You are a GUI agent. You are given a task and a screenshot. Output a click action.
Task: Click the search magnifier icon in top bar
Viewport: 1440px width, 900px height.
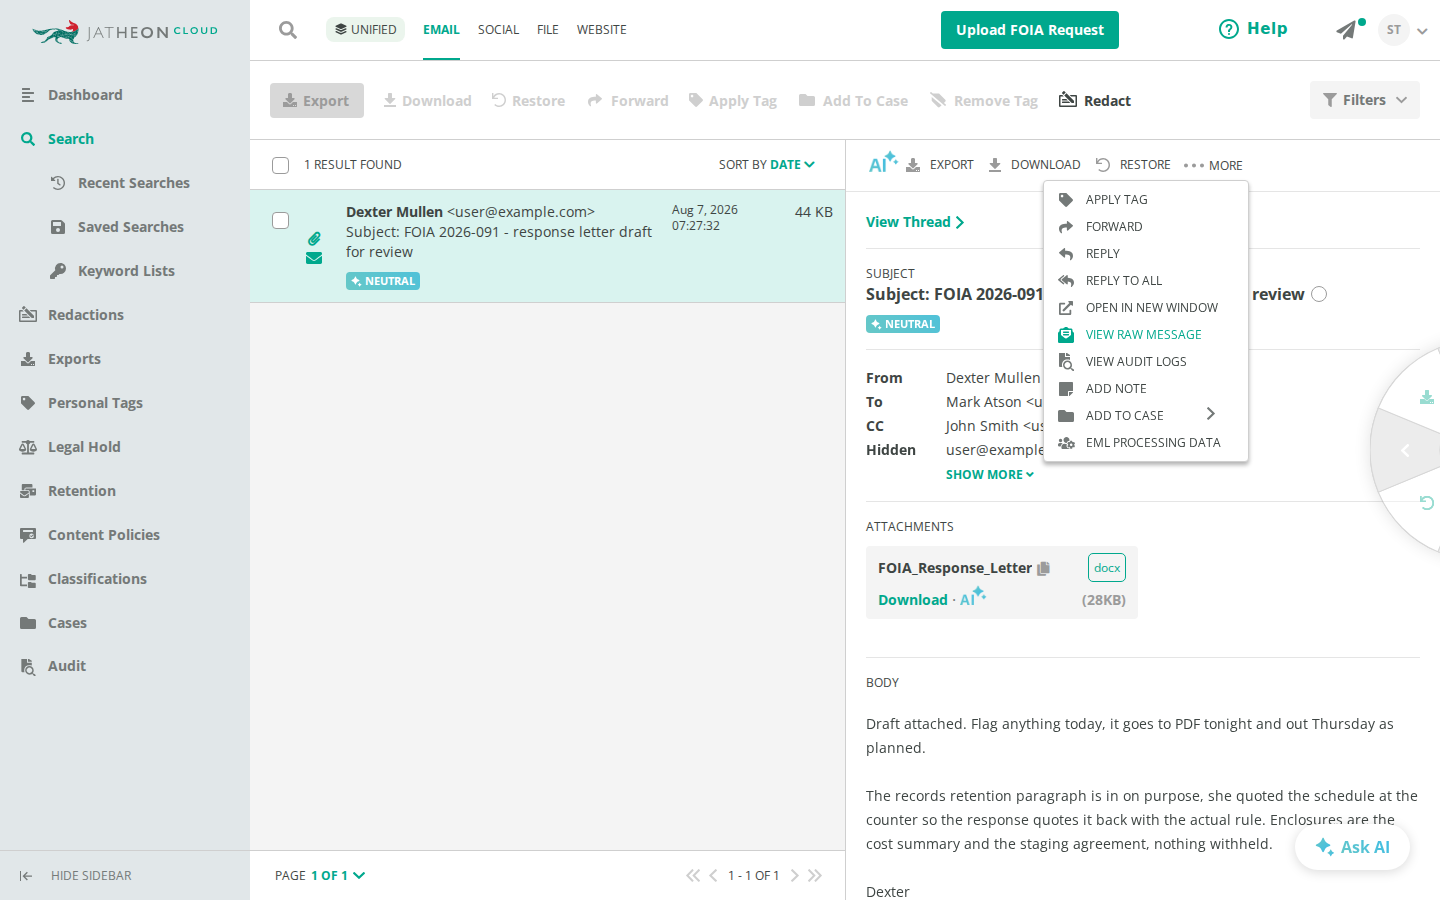click(x=288, y=30)
